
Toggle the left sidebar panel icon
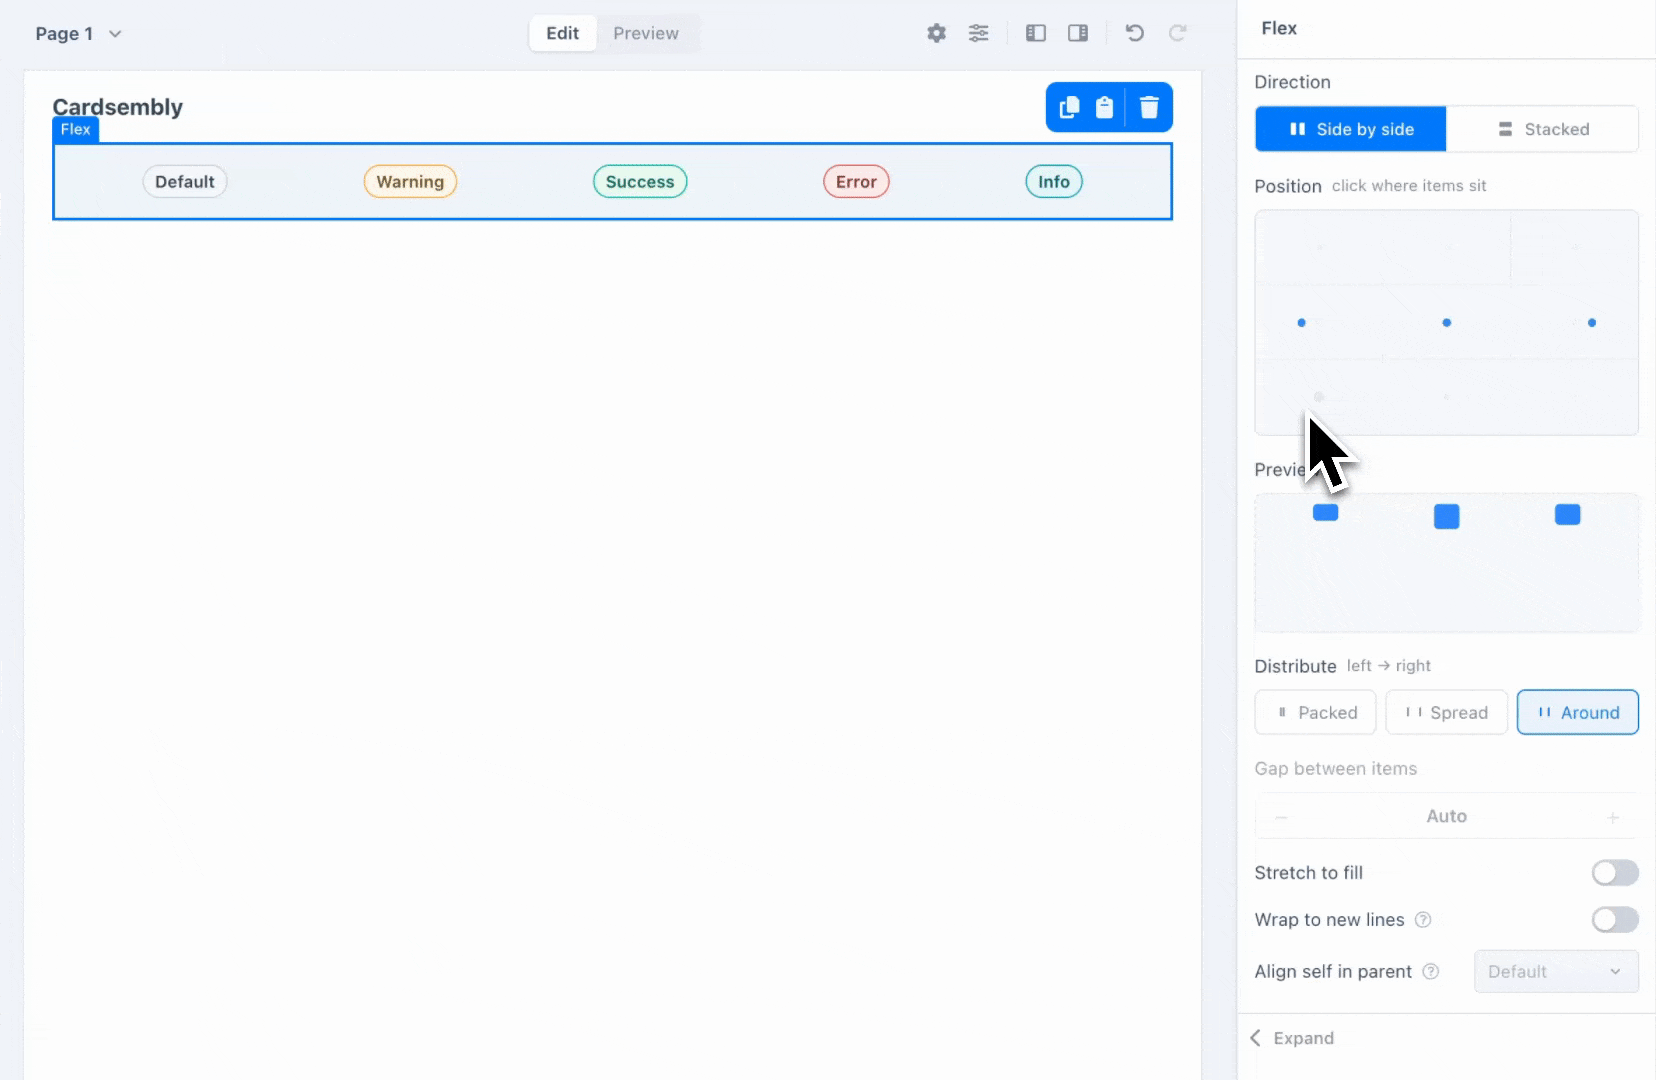(x=1036, y=33)
